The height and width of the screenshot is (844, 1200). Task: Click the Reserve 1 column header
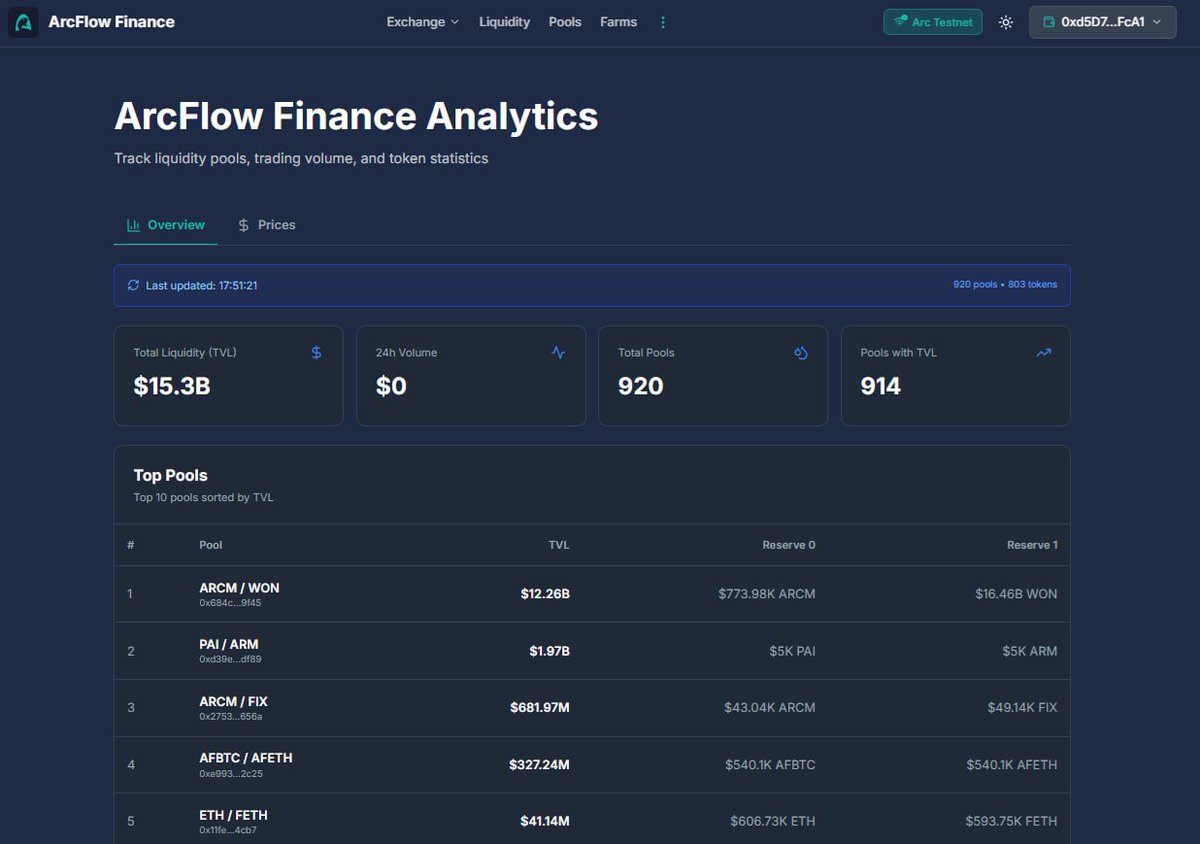point(1032,545)
